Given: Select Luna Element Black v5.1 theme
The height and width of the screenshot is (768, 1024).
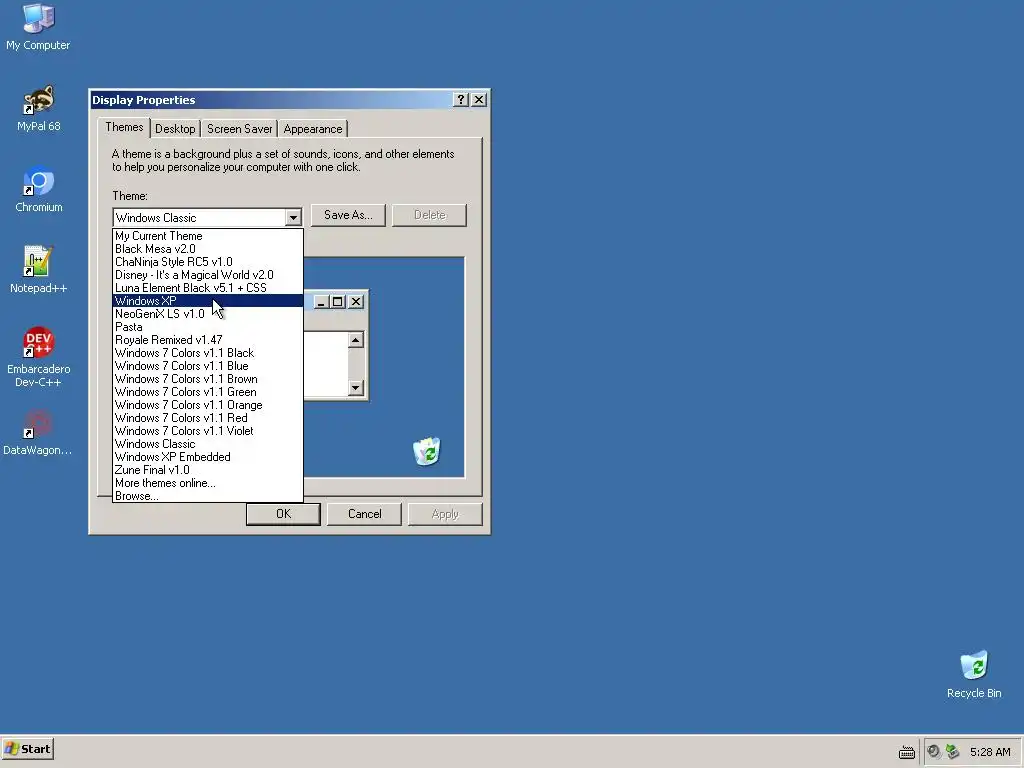Looking at the screenshot, I should click(208, 288).
